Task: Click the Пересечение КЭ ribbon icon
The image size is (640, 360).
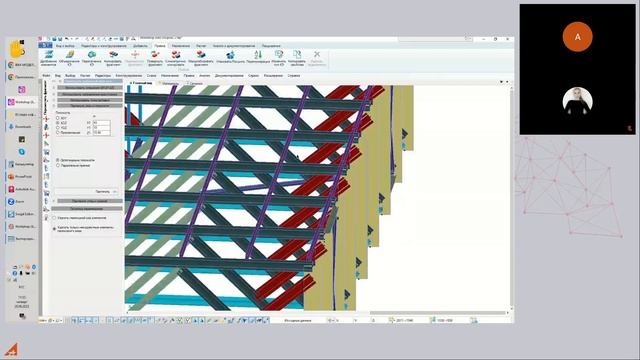Action: pyautogui.click(x=91, y=58)
